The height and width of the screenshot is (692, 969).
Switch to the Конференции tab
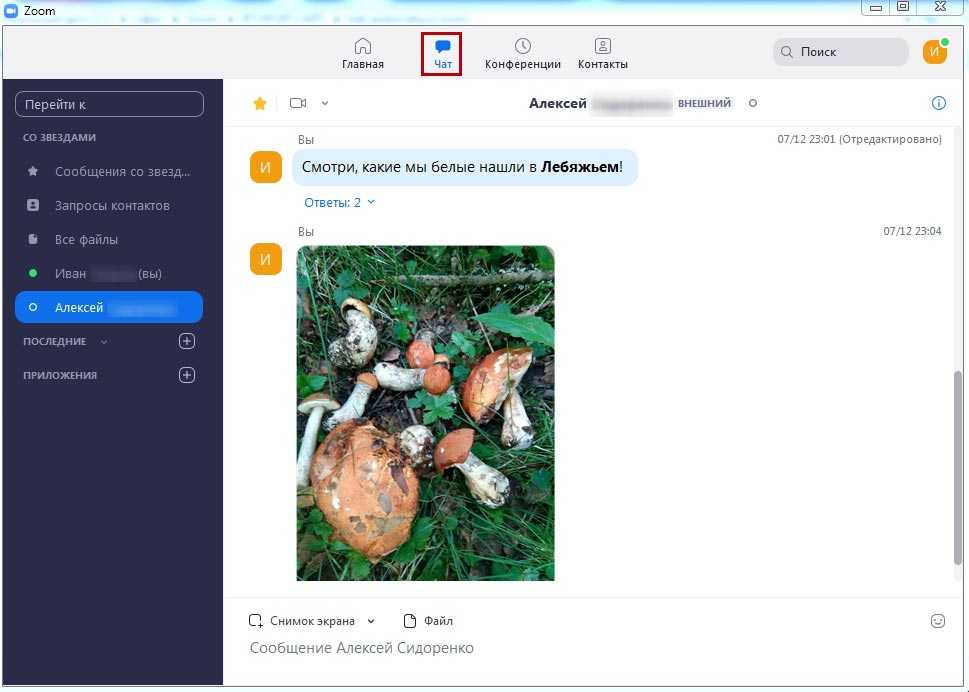pos(522,54)
